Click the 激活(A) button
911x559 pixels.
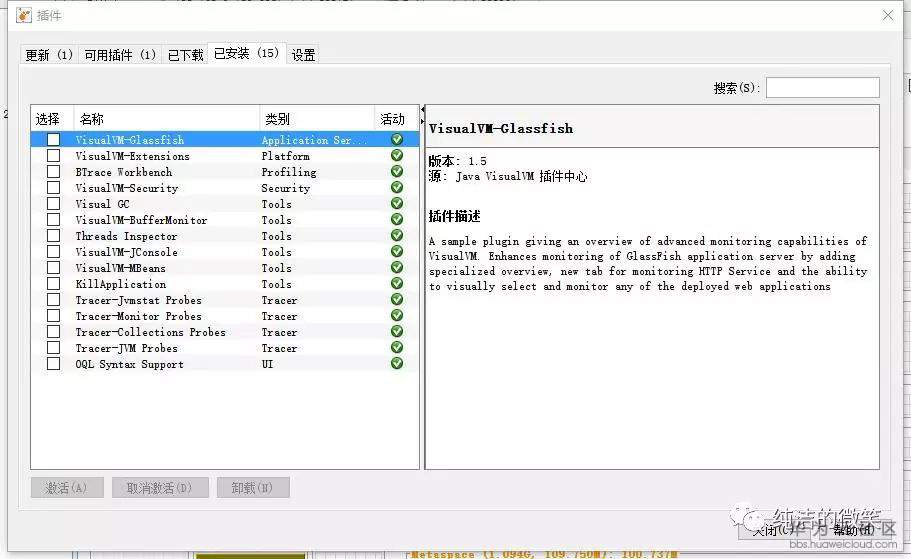(x=67, y=488)
